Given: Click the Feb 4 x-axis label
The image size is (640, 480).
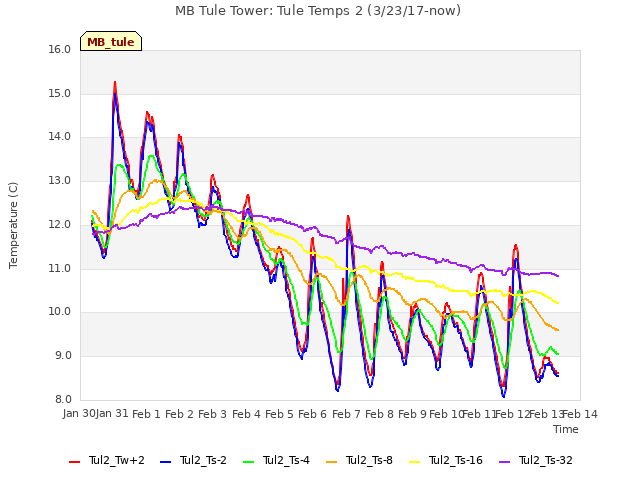Looking at the screenshot, I should tap(246, 414).
